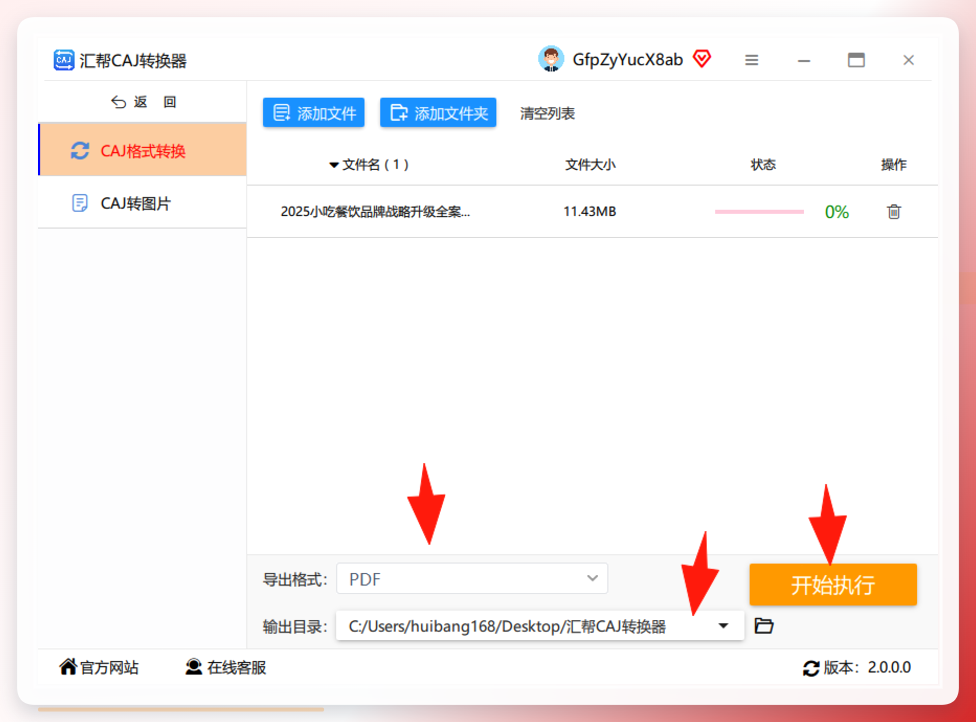Click the 11.43MB file size cell
Image resolution: width=976 pixels, height=722 pixels.
tap(589, 212)
